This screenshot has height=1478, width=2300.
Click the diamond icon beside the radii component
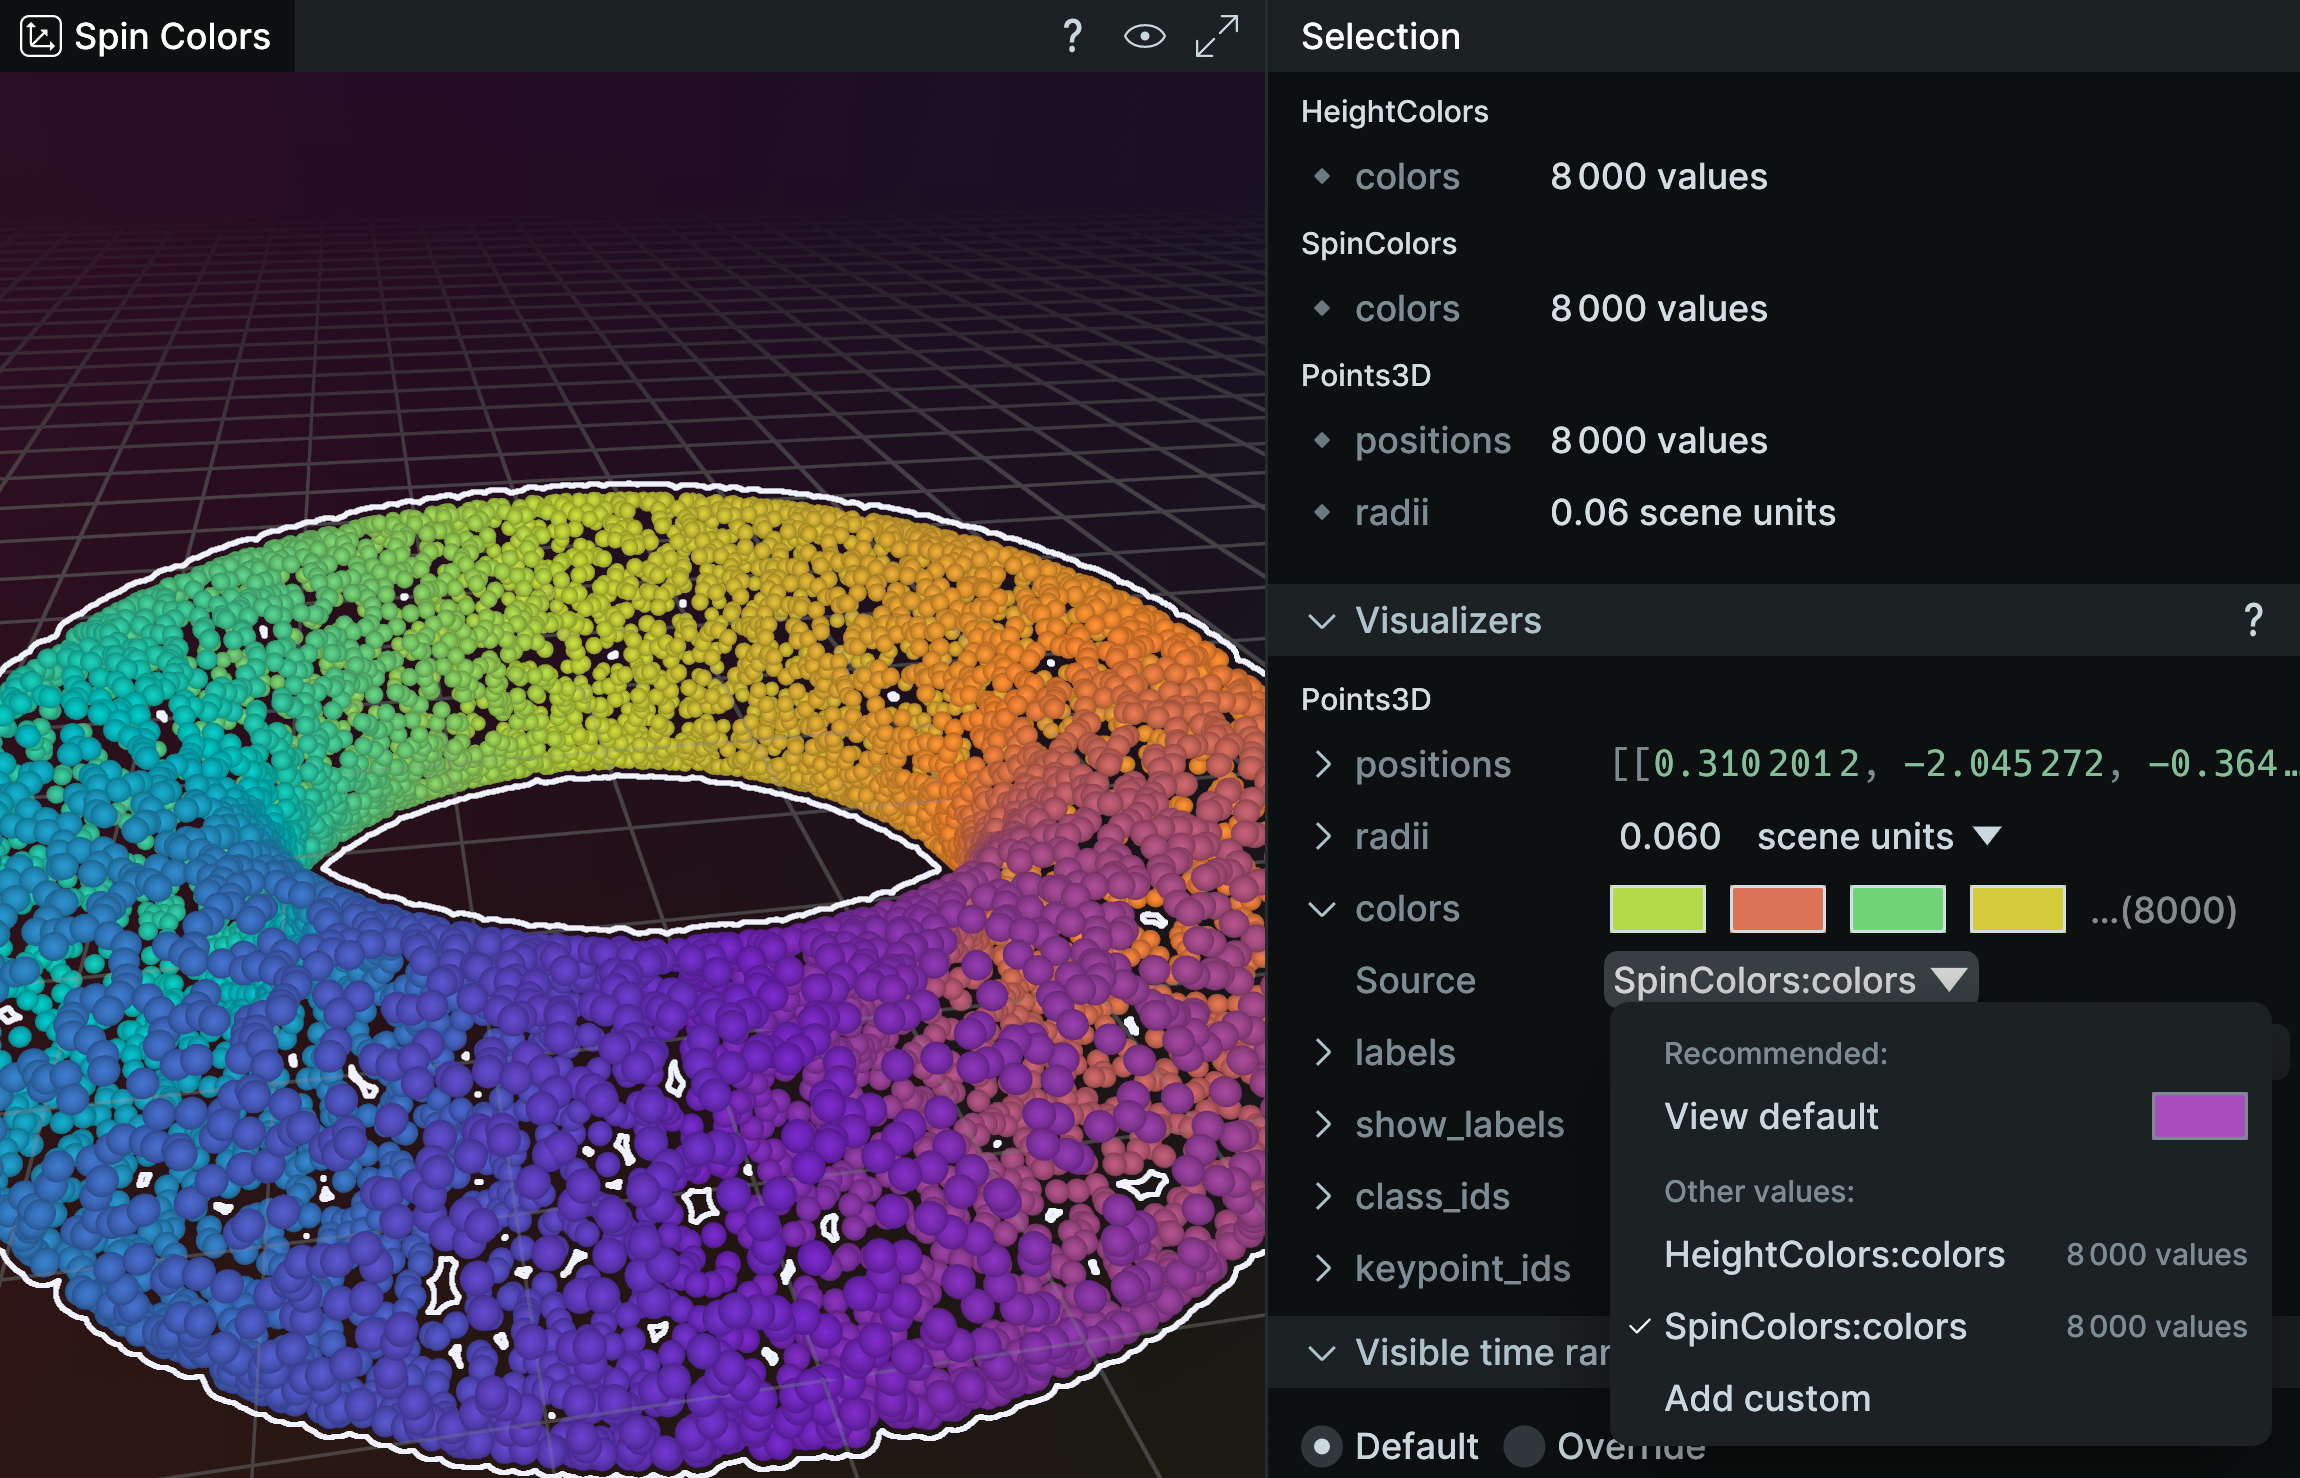point(1322,513)
